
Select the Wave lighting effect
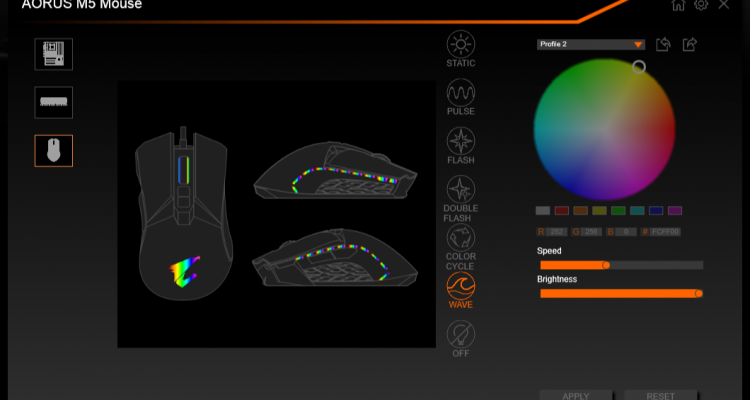[460, 285]
